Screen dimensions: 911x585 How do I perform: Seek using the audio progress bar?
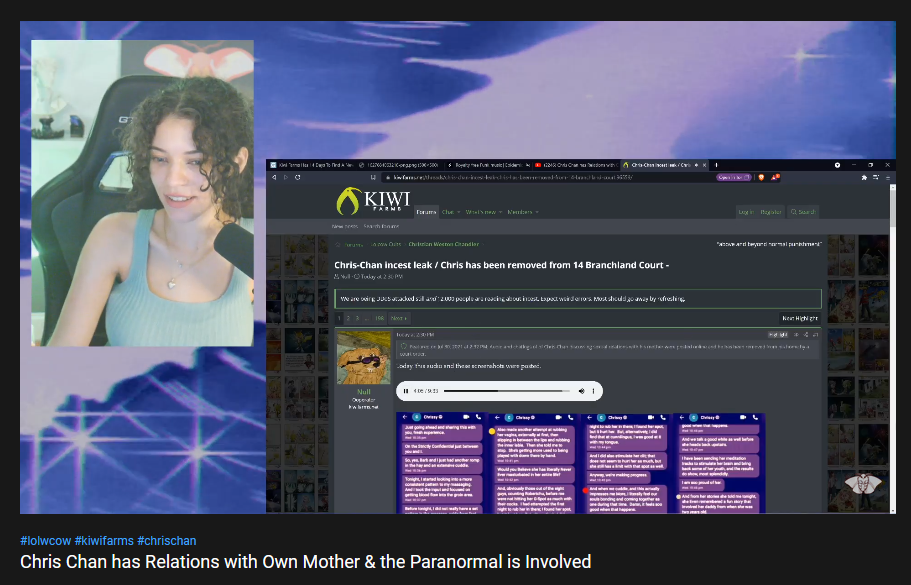coord(507,391)
